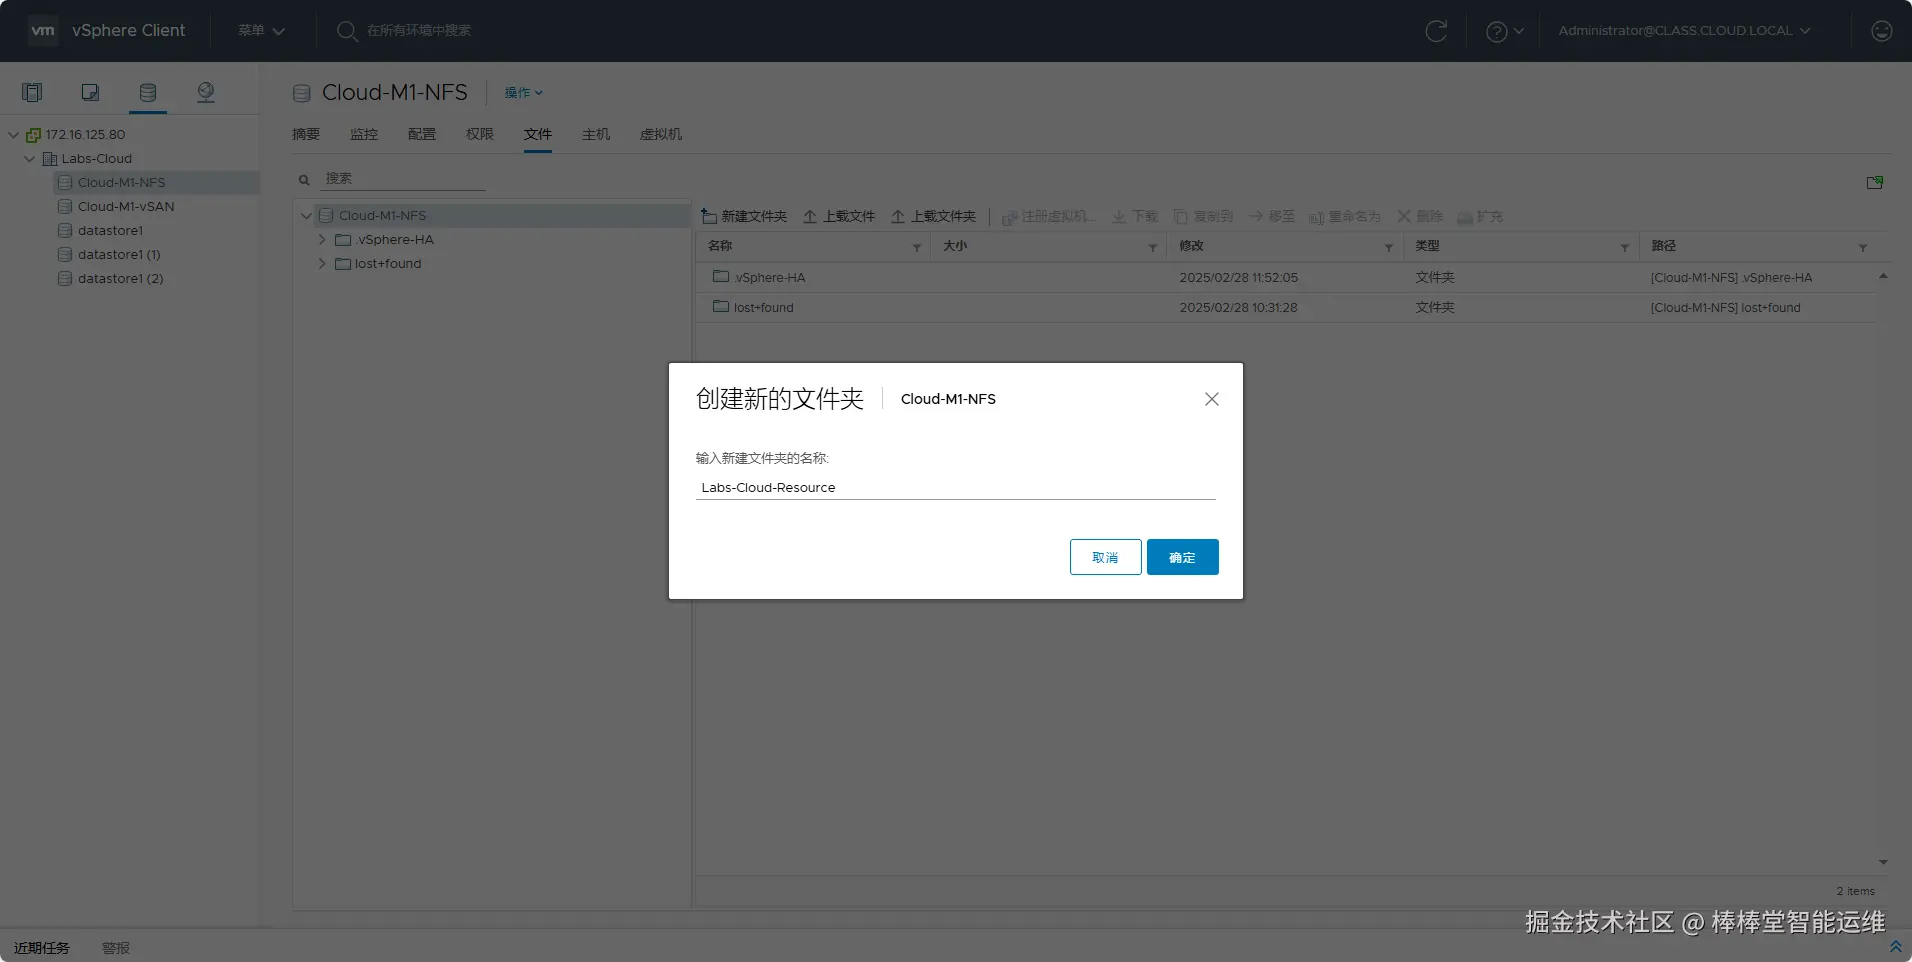Switch to the 摘要 tab
The image size is (1912, 962).
[306, 134]
